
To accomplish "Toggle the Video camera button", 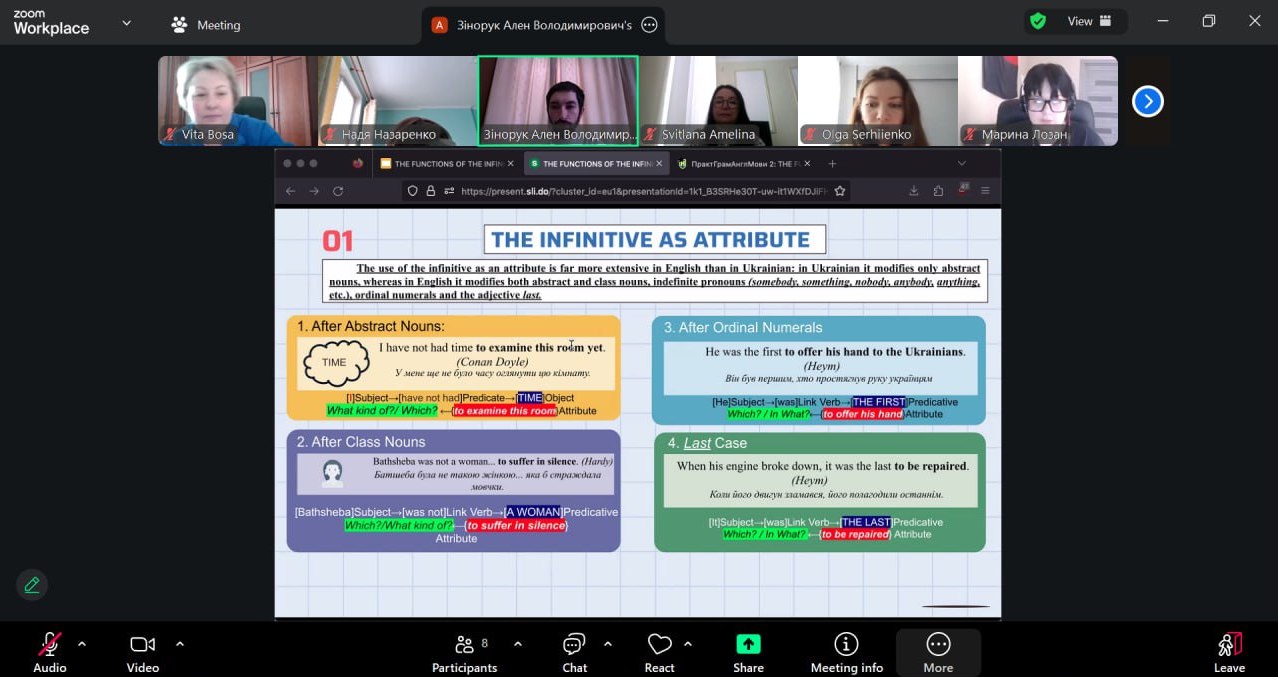I will click(x=143, y=652).
